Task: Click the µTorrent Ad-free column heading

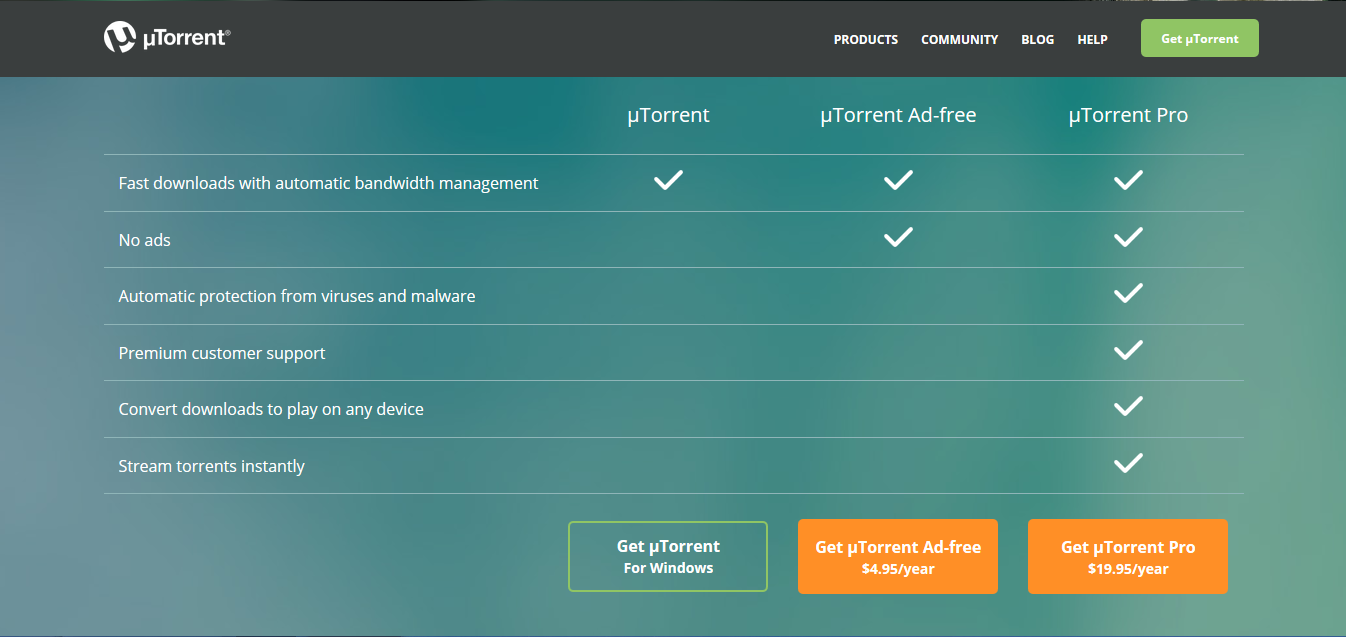Action: pyautogui.click(x=898, y=115)
